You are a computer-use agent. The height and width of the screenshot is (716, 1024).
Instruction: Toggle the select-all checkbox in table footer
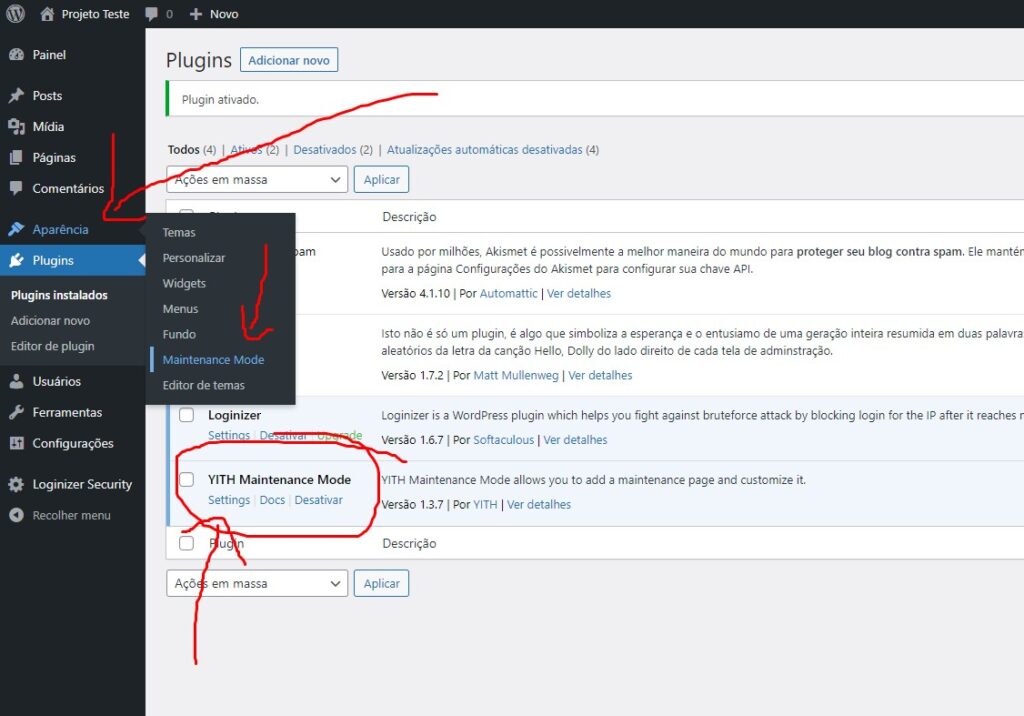tap(187, 543)
